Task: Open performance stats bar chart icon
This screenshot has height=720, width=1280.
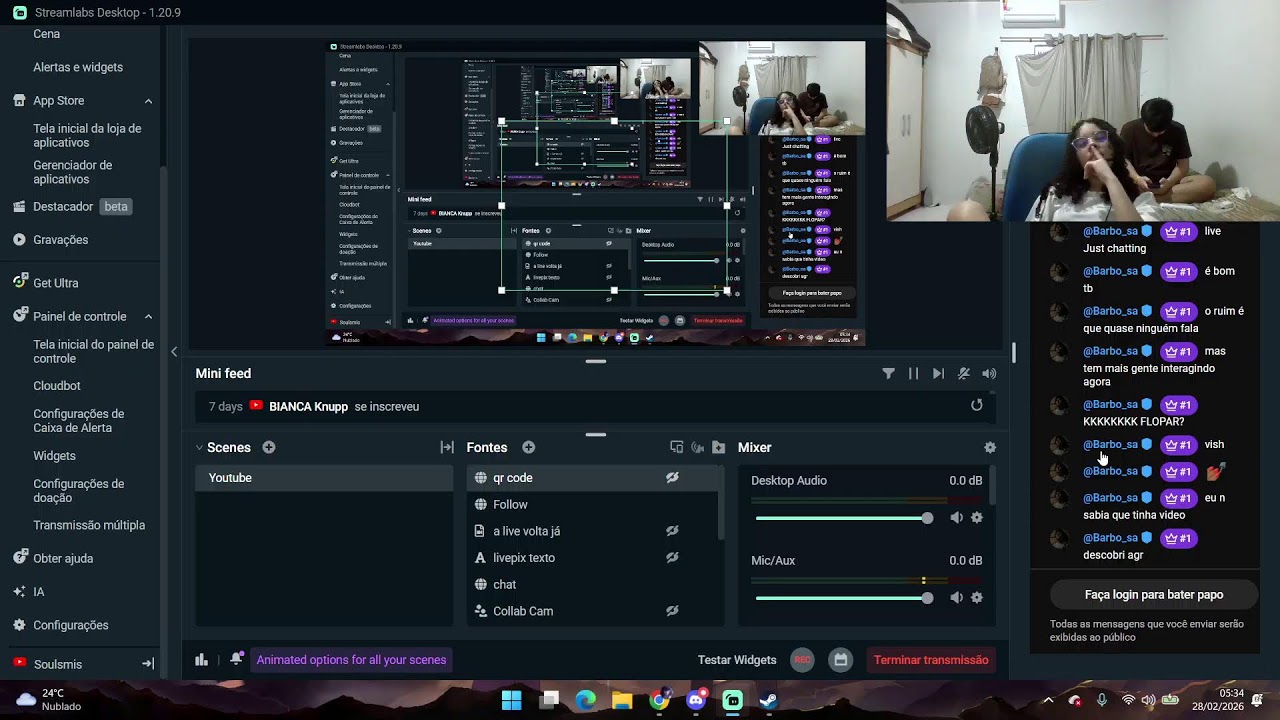Action: point(201,660)
